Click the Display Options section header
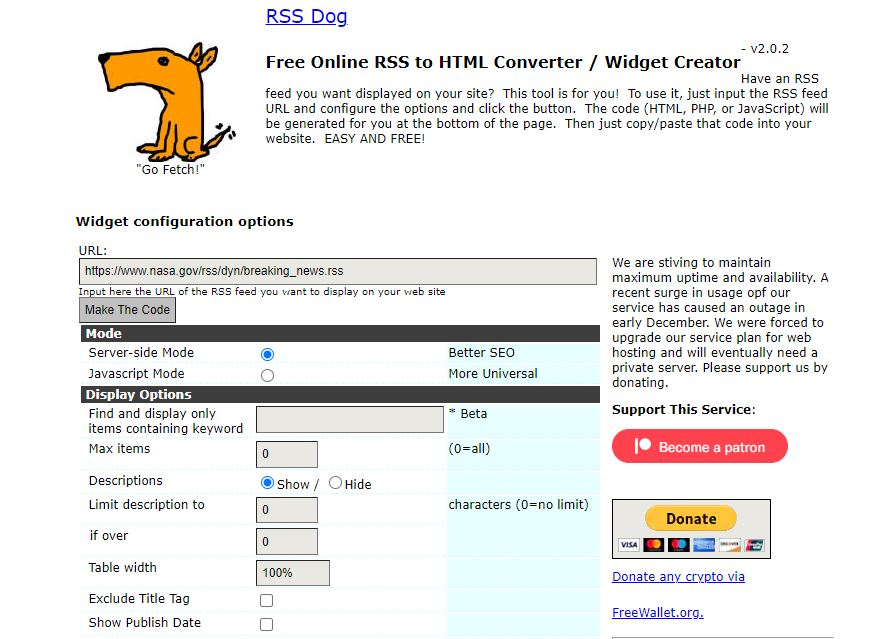 340,394
